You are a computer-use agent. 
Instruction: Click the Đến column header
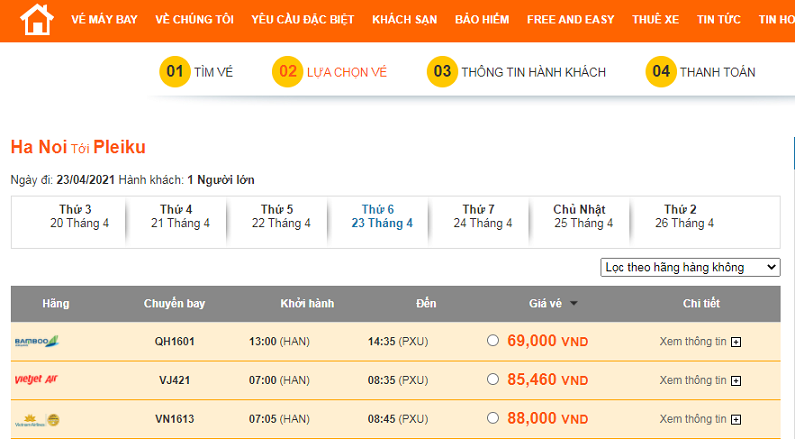tap(426, 304)
